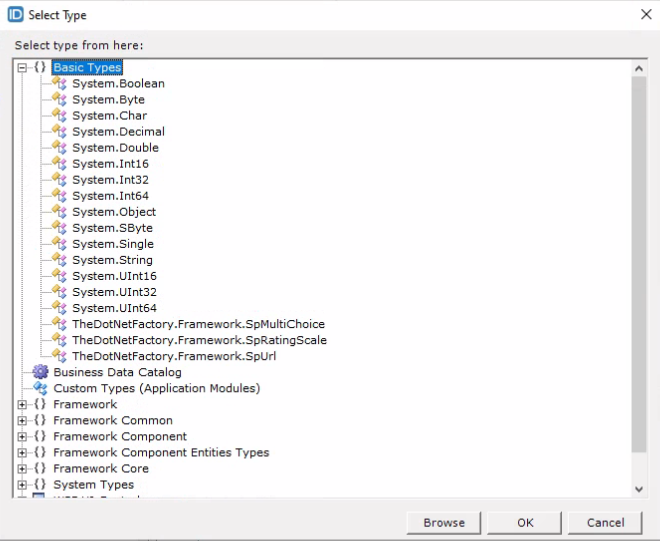660x541 pixels.
Task: Collapse the Basic Types node
Action: [x=22, y=68]
